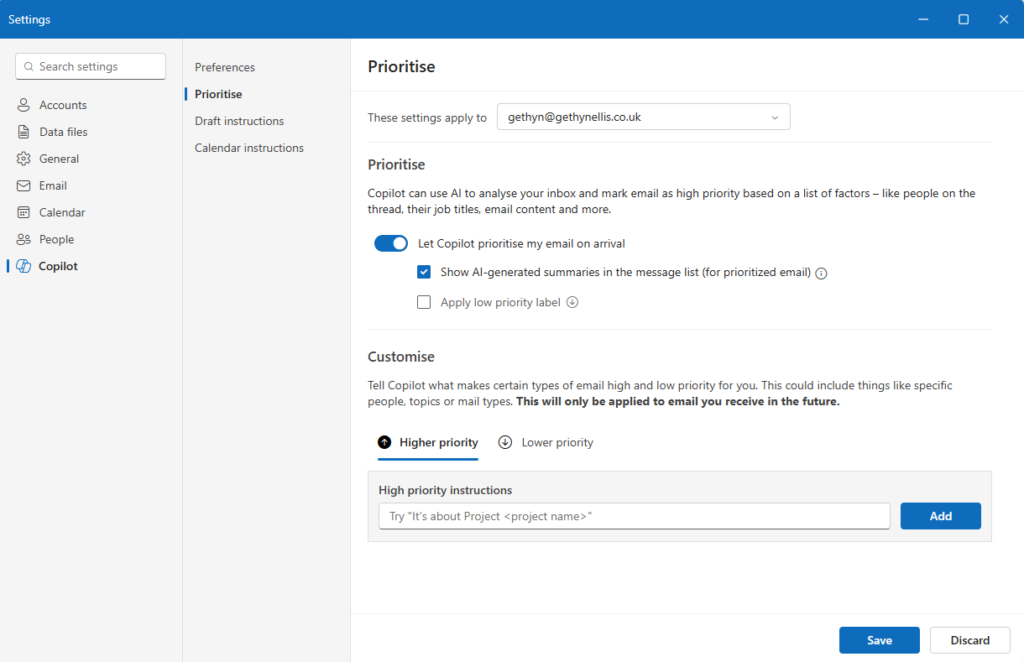1024x662 pixels.
Task: Open Draft instructions section
Action: pyautogui.click(x=239, y=121)
